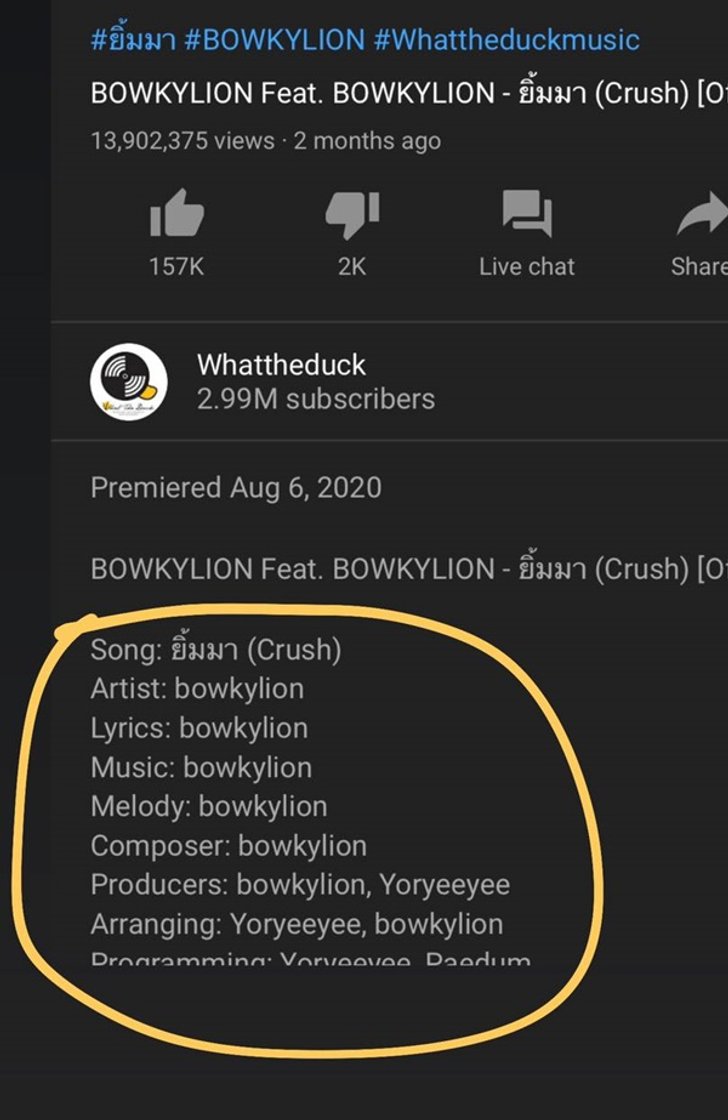
Task: Open the Whattheduck channel avatar
Action: coord(129,382)
